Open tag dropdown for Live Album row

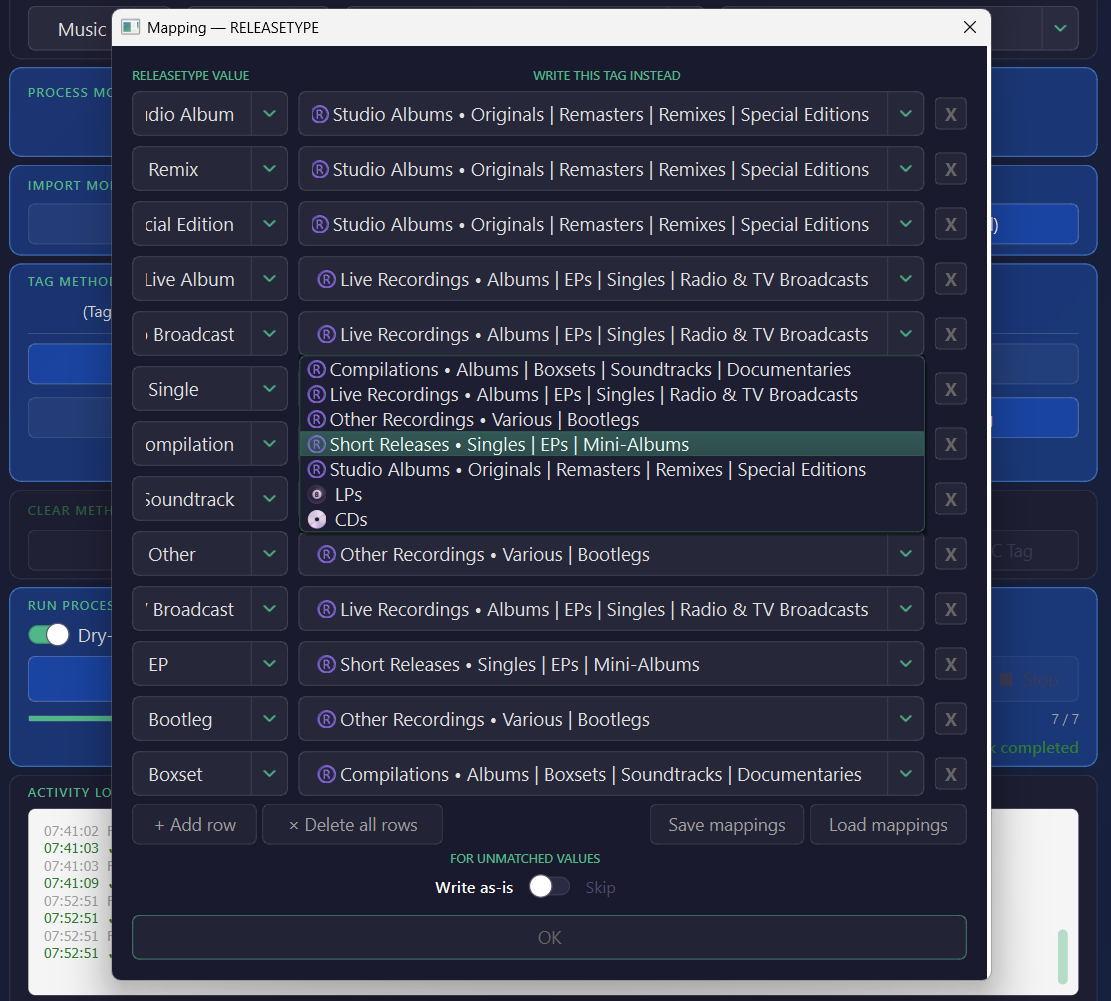click(x=906, y=278)
